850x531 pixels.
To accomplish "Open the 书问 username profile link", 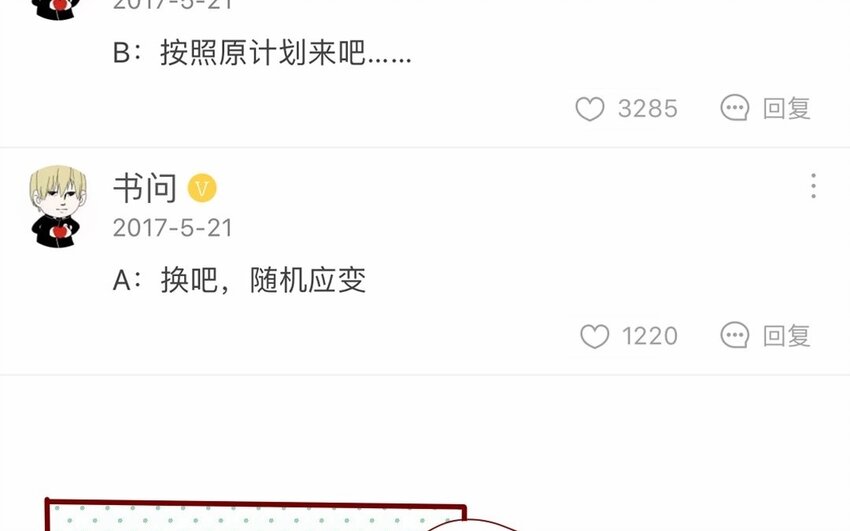I will [145, 188].
